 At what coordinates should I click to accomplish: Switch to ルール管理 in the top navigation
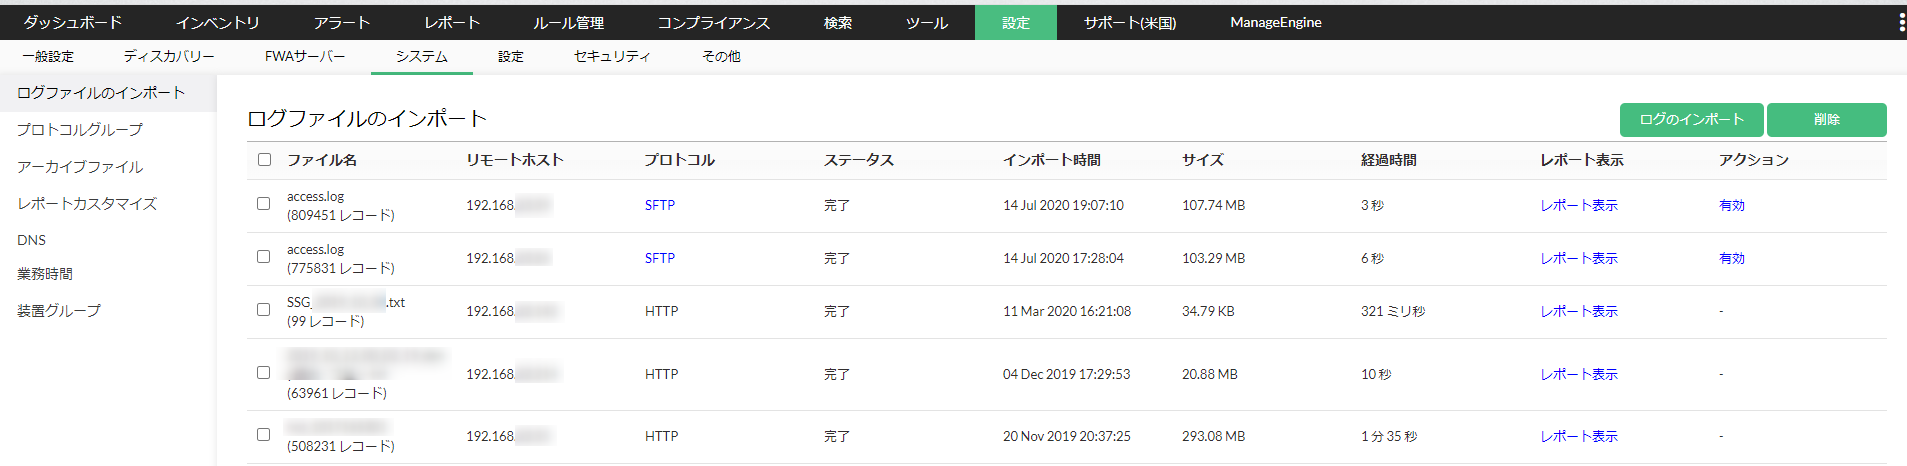pos(568,22)
